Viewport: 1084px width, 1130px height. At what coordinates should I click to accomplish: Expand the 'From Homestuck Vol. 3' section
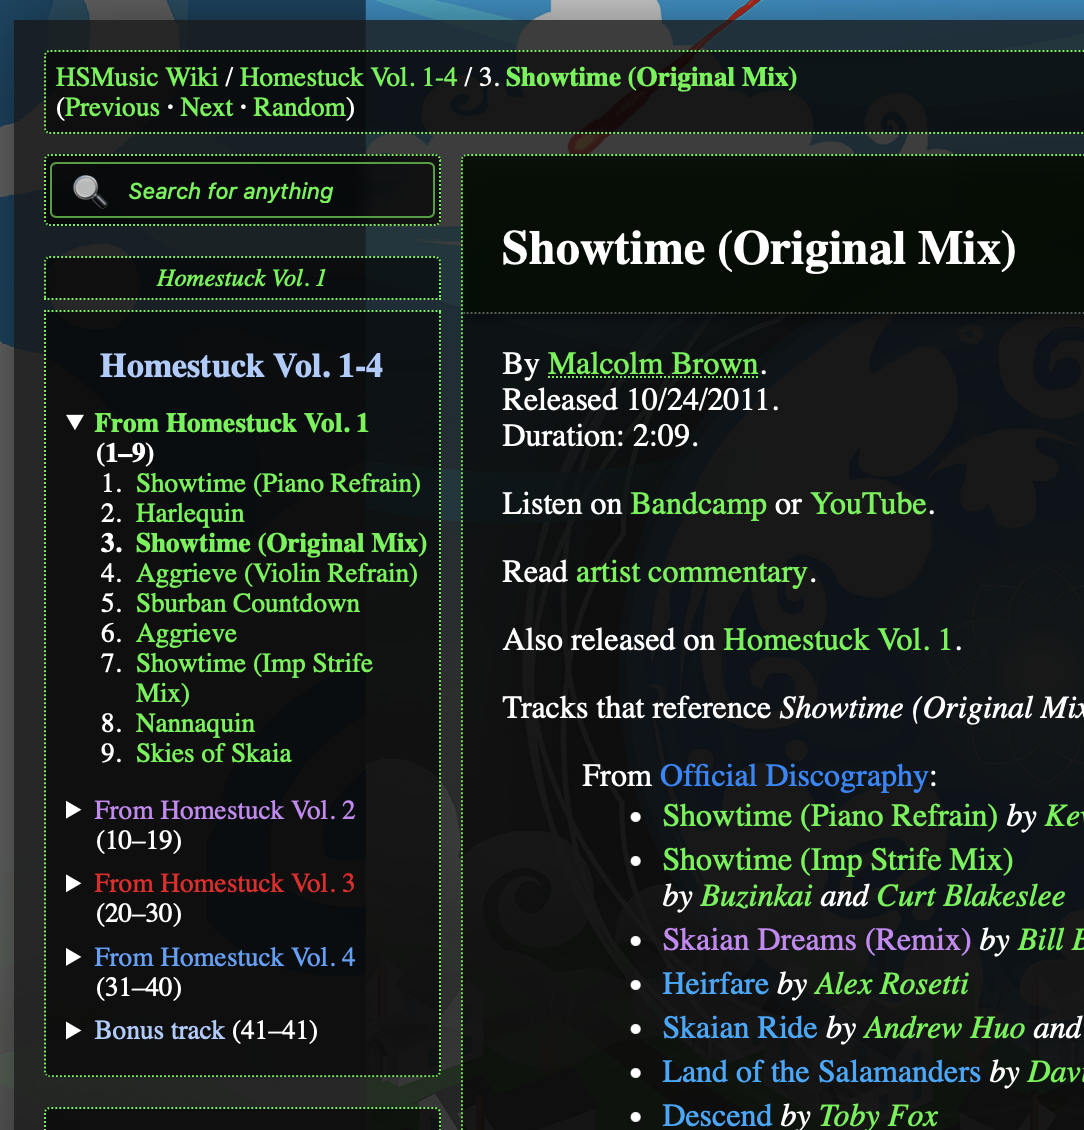point(73,884)
